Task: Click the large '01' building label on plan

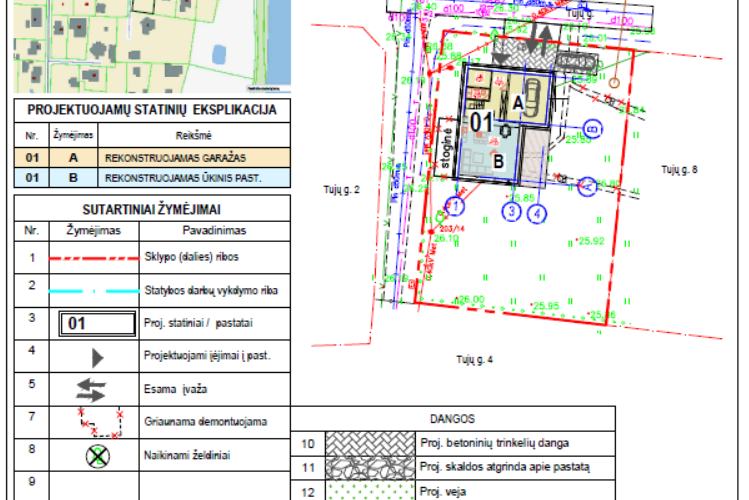Action: pos(481,122)
